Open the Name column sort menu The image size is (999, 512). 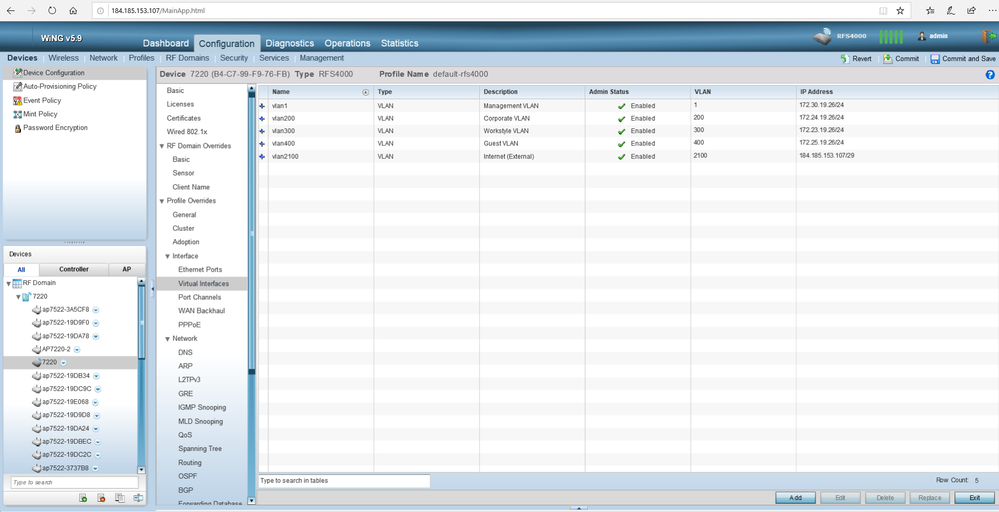365,92
